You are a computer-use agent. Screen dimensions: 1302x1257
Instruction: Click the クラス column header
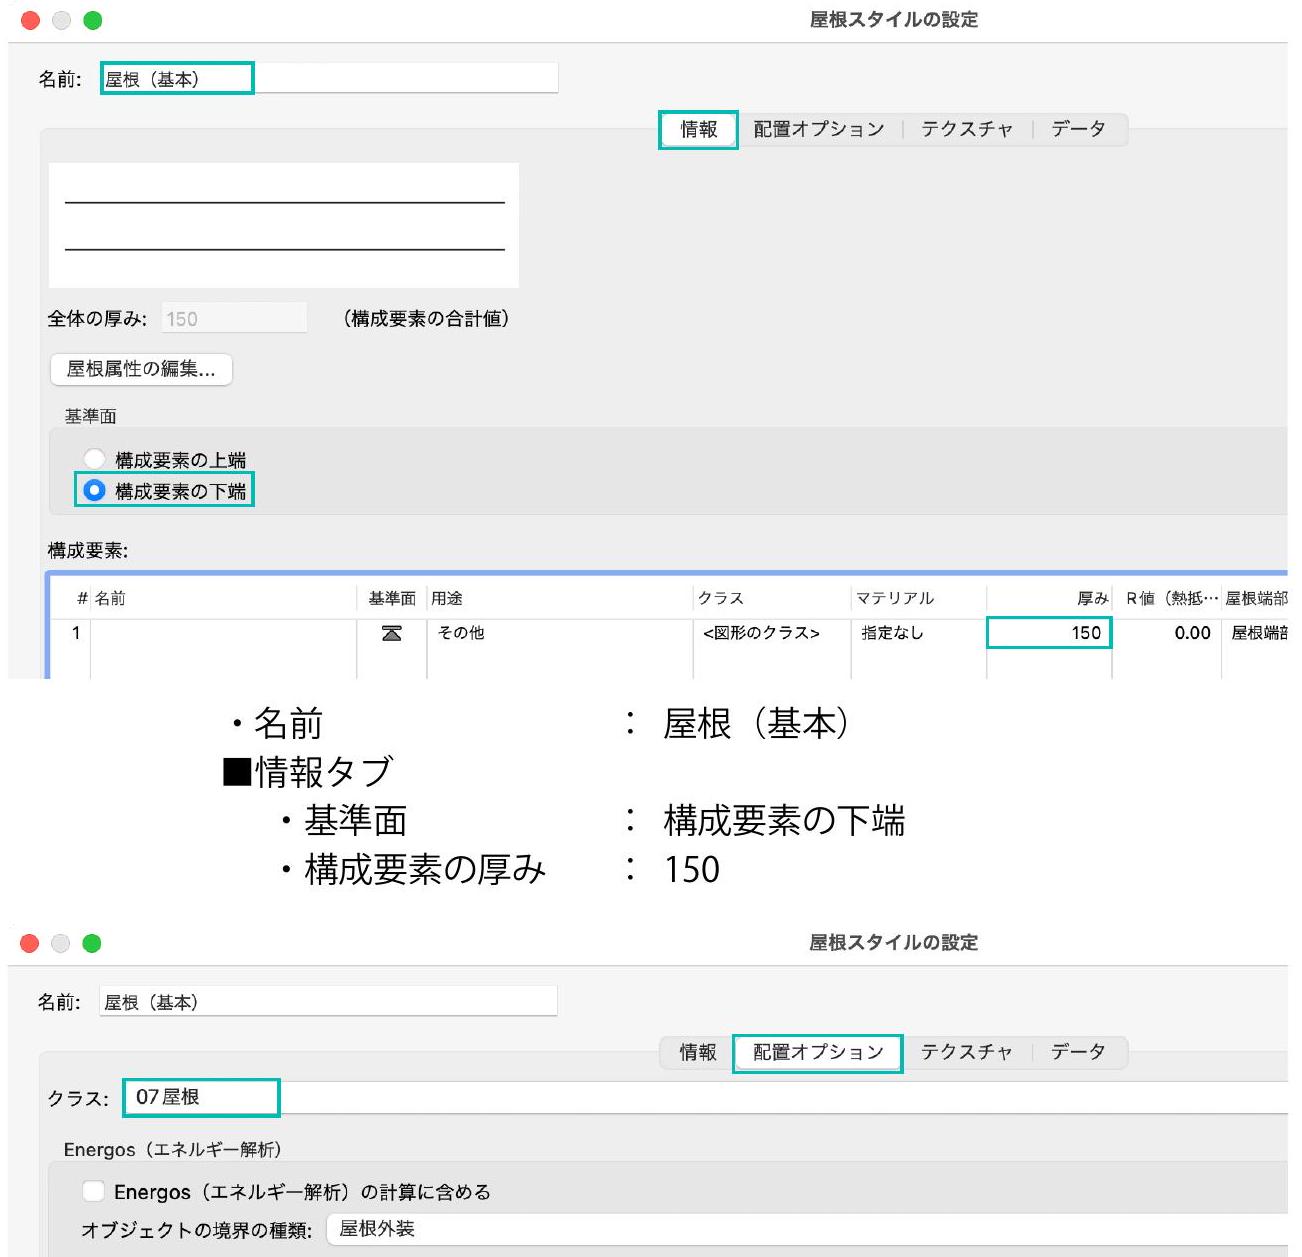click(x=772, y=598)
